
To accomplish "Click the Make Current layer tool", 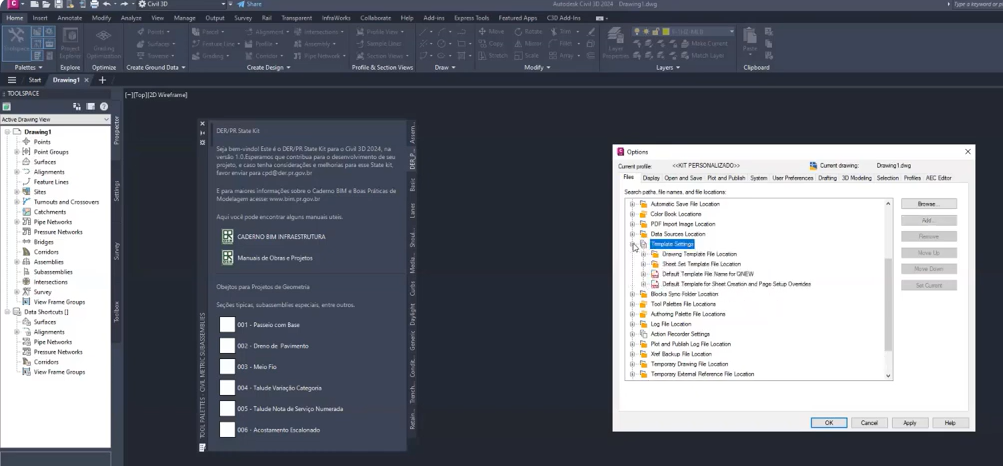I will click(x=704, y=43).
